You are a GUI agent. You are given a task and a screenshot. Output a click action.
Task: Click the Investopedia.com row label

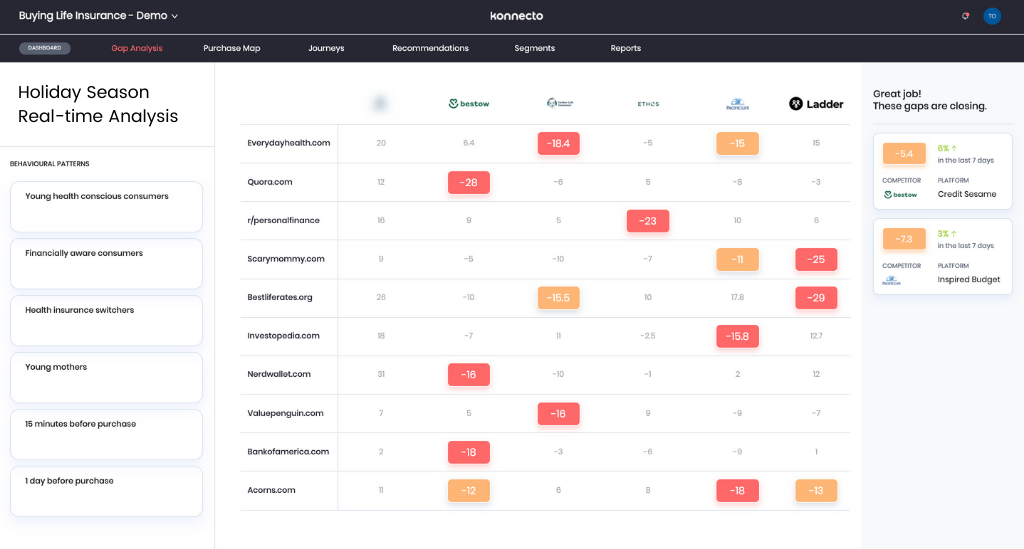tap(283, 336)
